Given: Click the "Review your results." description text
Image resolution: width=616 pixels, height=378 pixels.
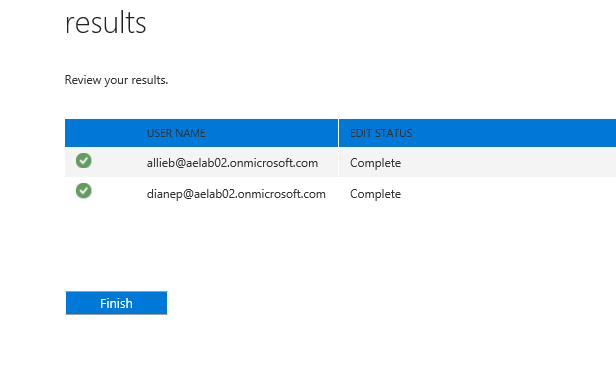Looking at the screenshot, I should click(116, 80).
